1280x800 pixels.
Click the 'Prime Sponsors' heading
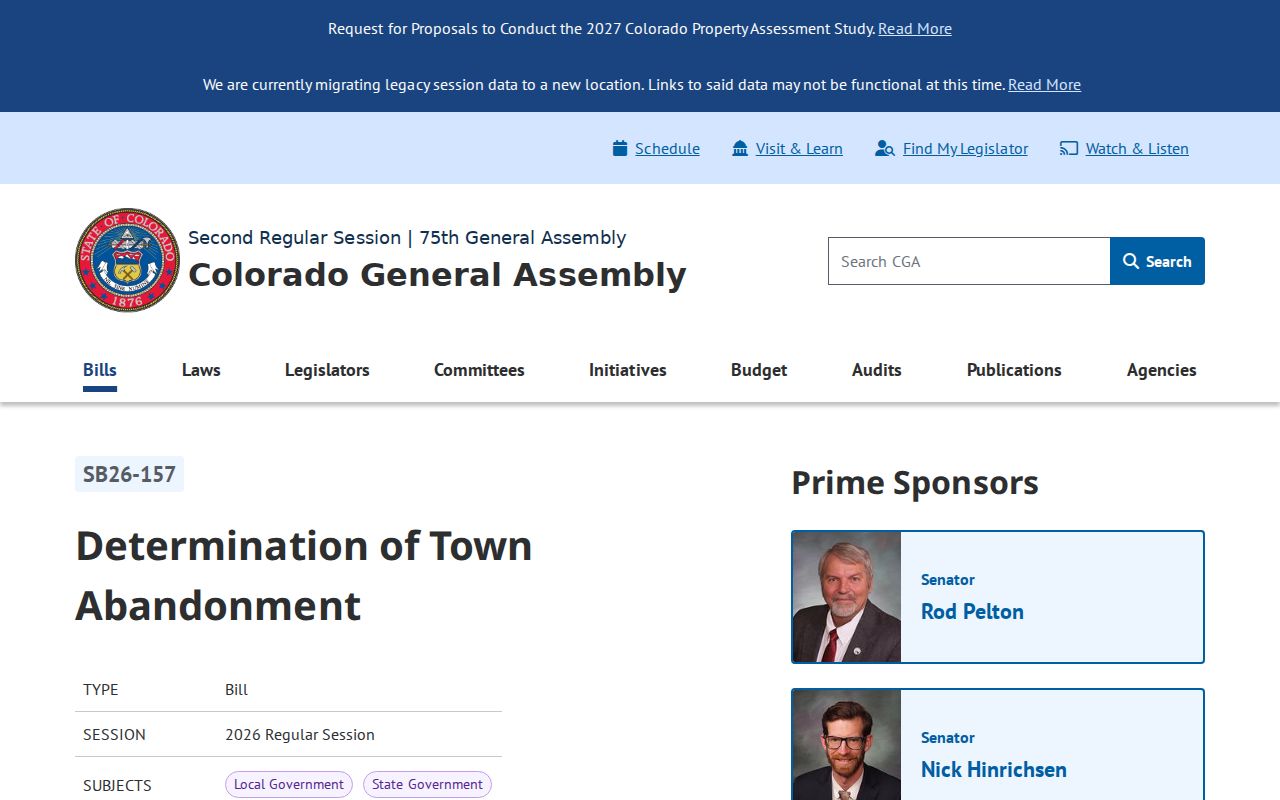pos(915,482)
